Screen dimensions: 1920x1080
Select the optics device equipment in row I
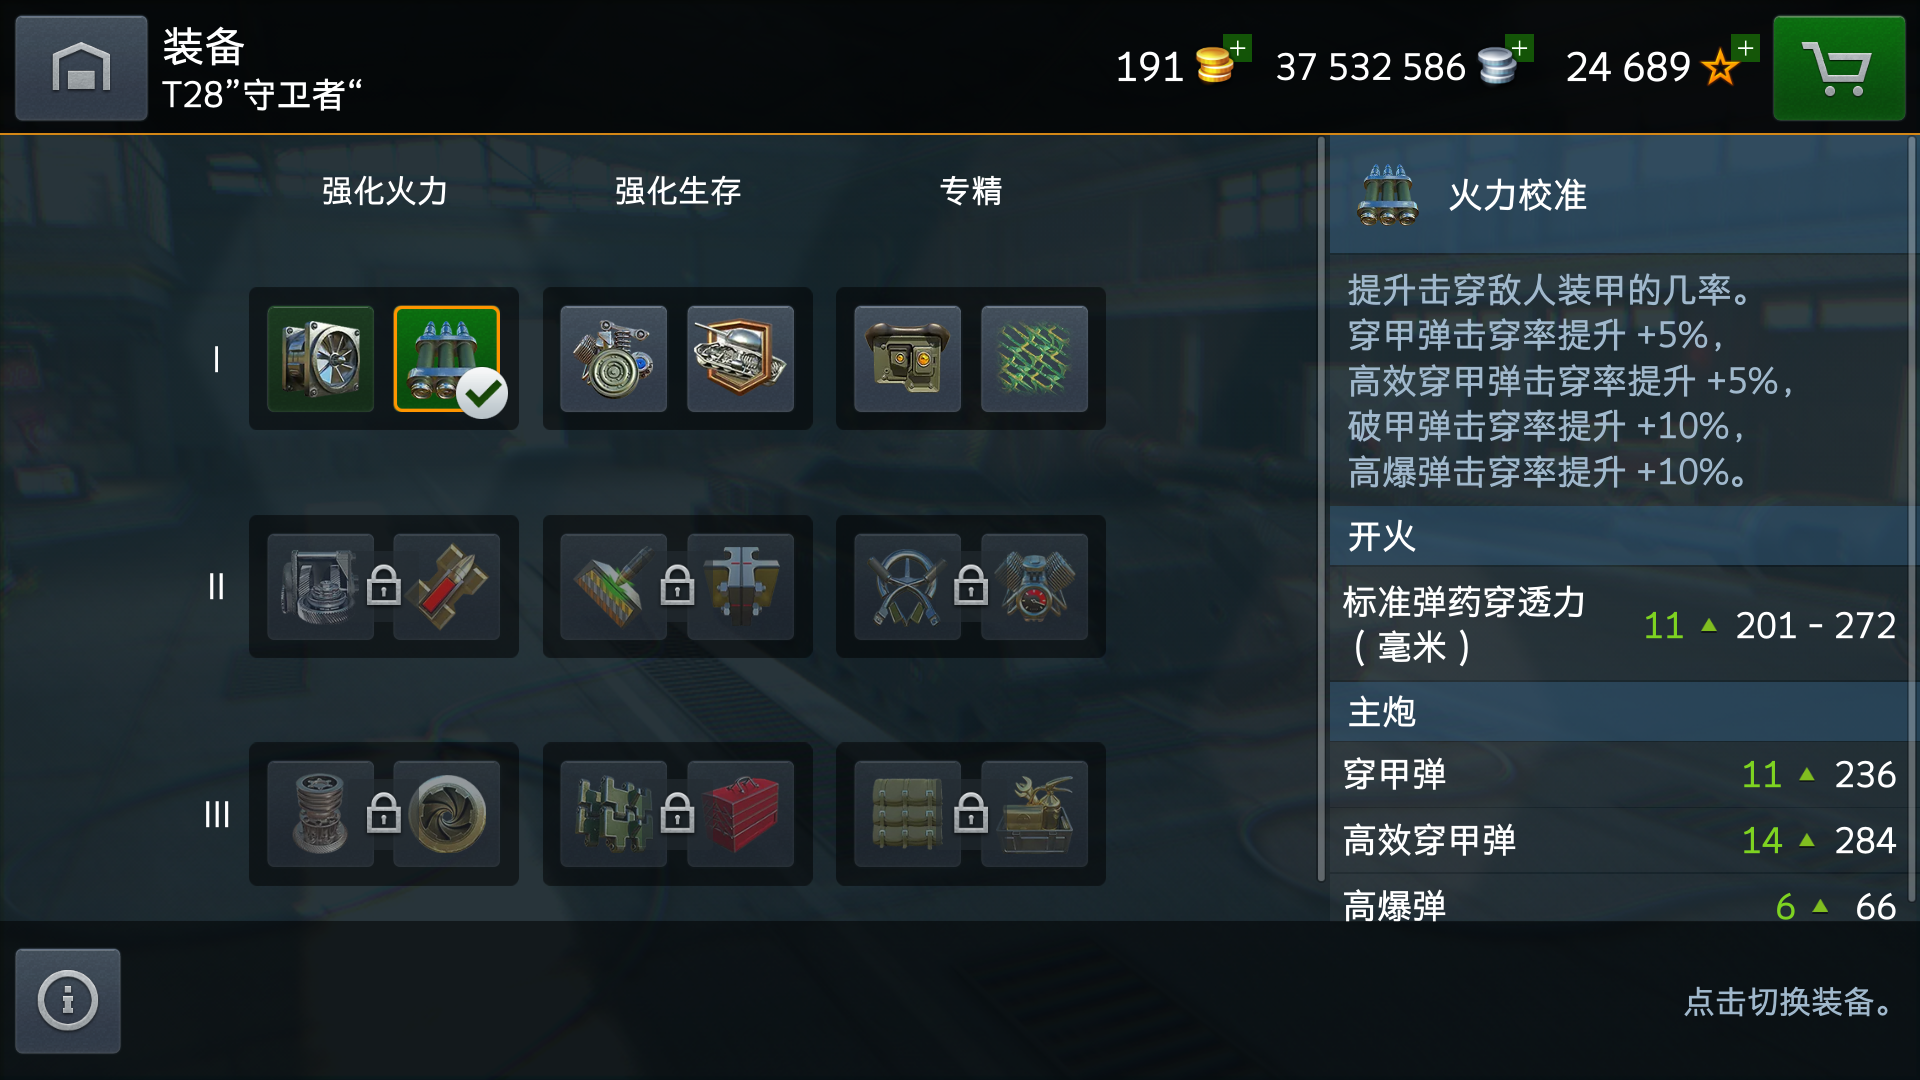(x=907, y=359)
